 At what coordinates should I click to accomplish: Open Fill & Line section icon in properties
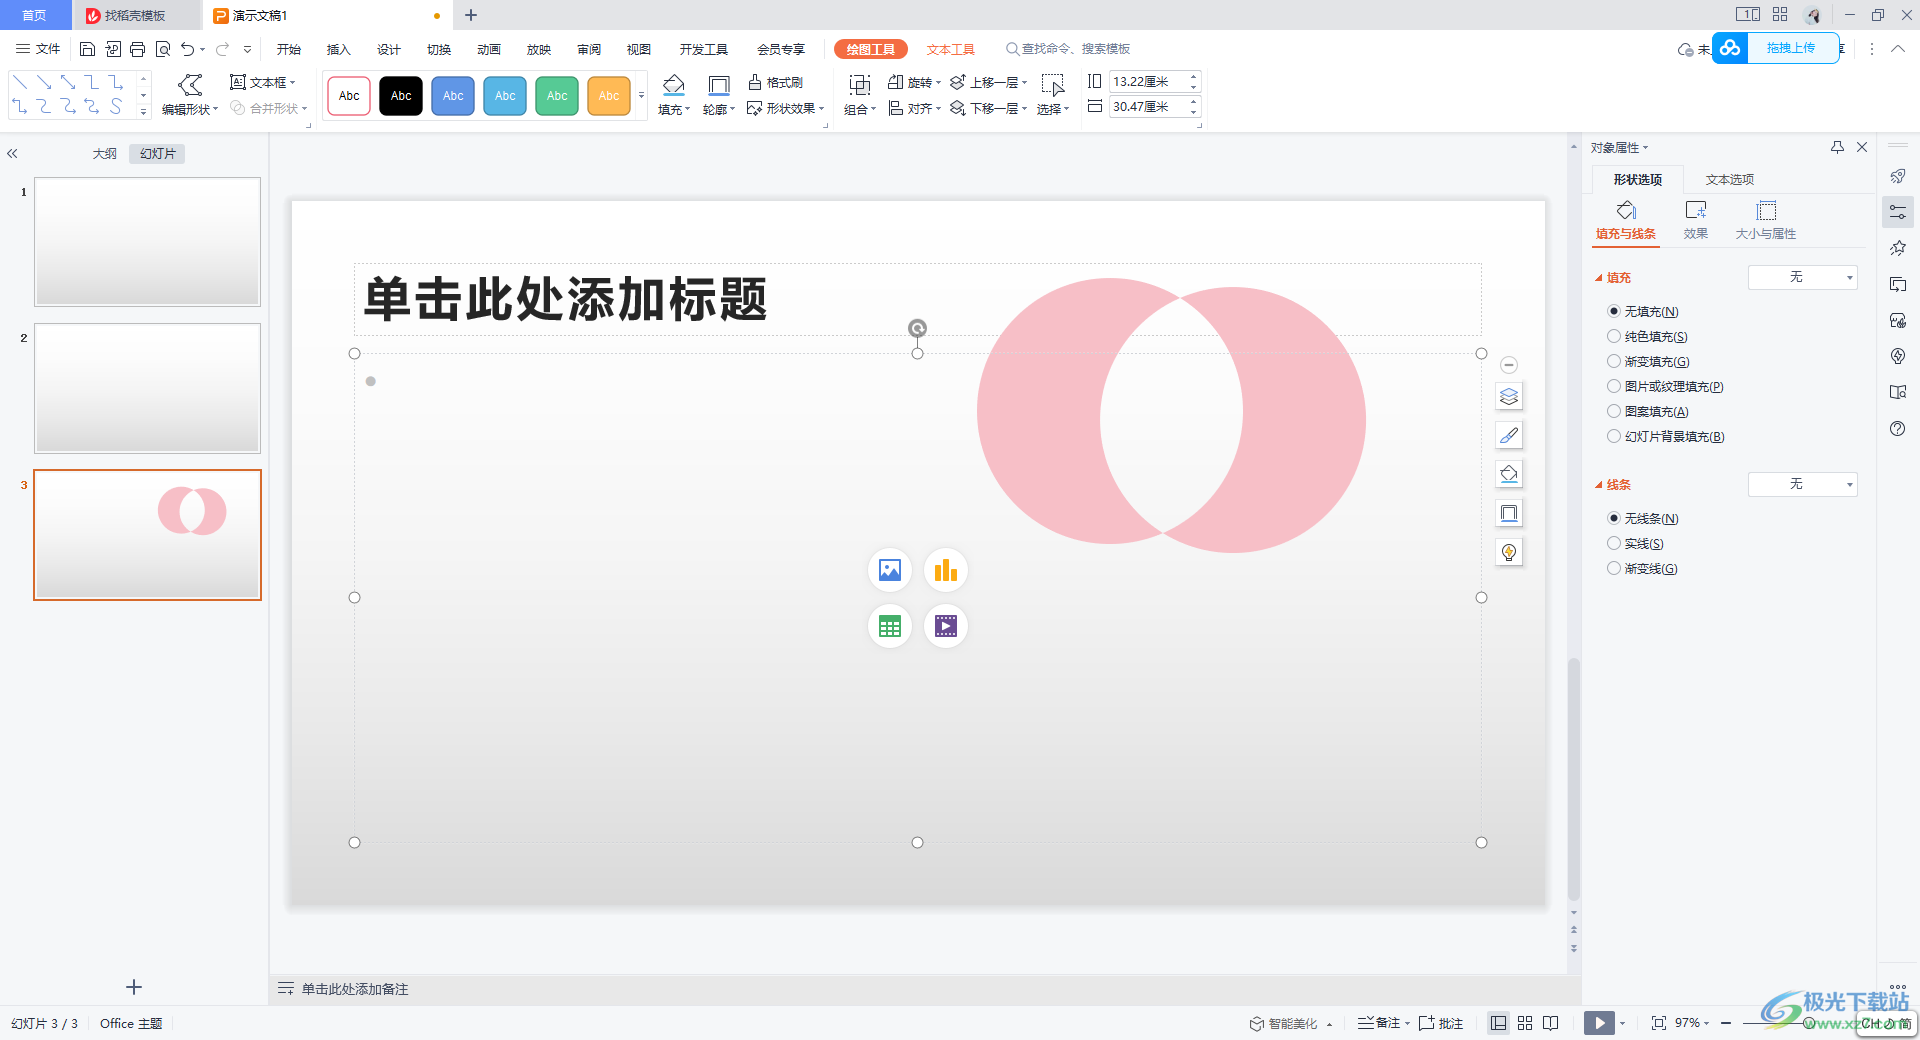(1626, 220)
